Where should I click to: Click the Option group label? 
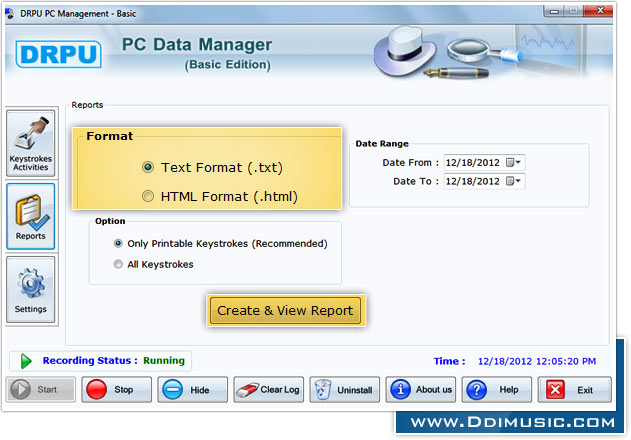110,221
